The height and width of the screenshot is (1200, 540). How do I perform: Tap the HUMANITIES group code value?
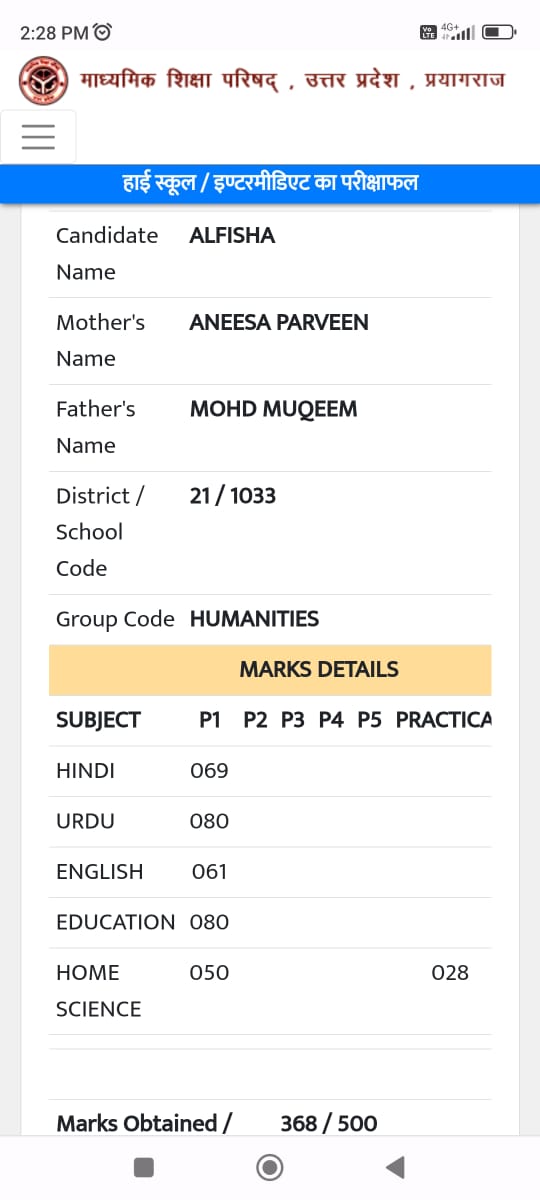coord(254,619)
